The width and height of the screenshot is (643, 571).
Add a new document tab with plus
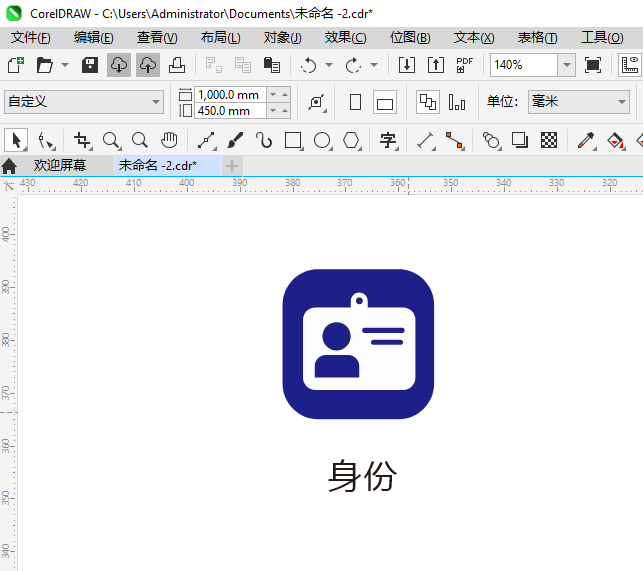tap(232, 166)
